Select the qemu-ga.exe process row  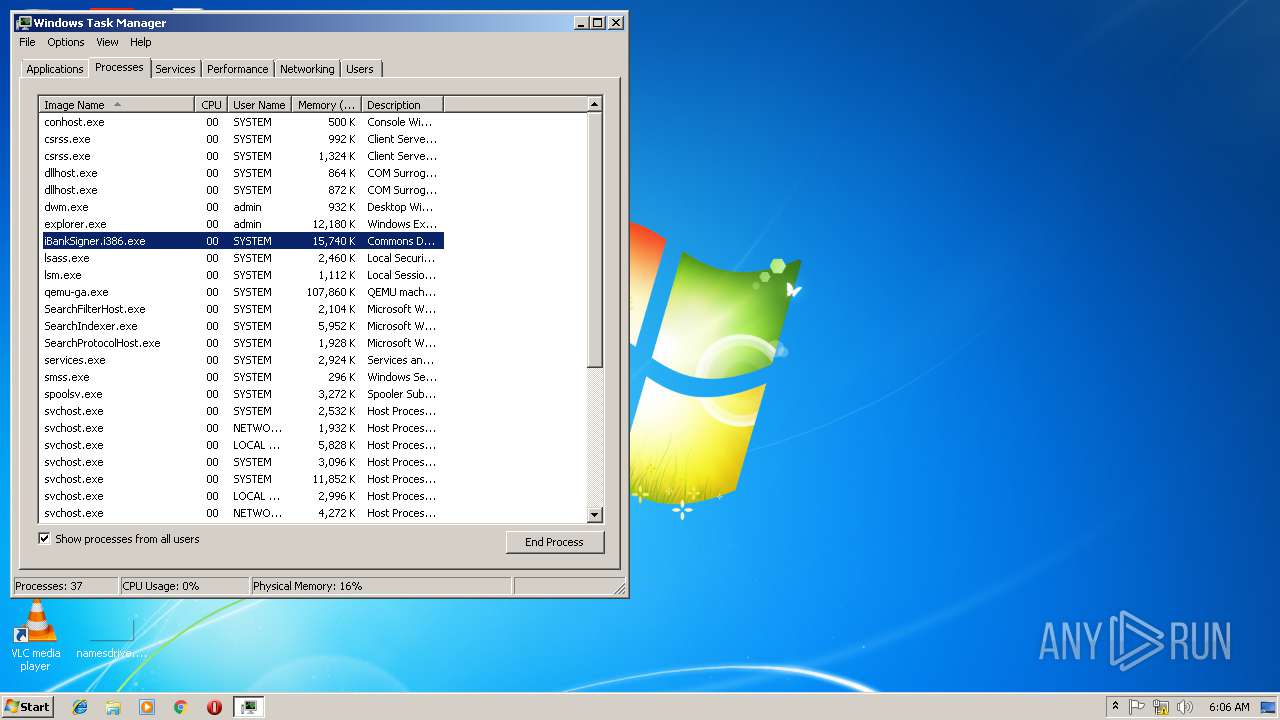241,292
